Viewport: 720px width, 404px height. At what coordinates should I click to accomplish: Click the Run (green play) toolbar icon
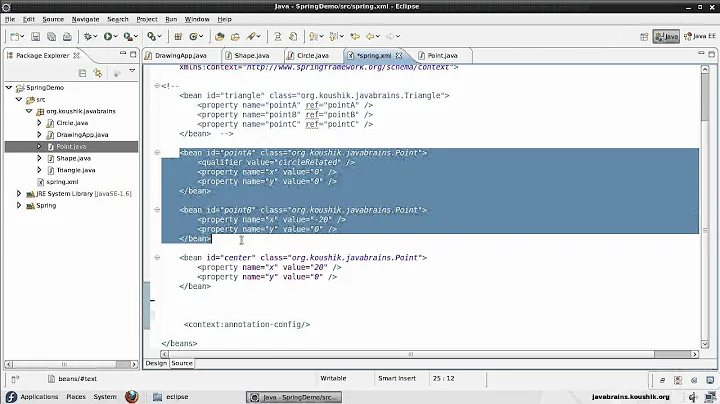[109, 37]
